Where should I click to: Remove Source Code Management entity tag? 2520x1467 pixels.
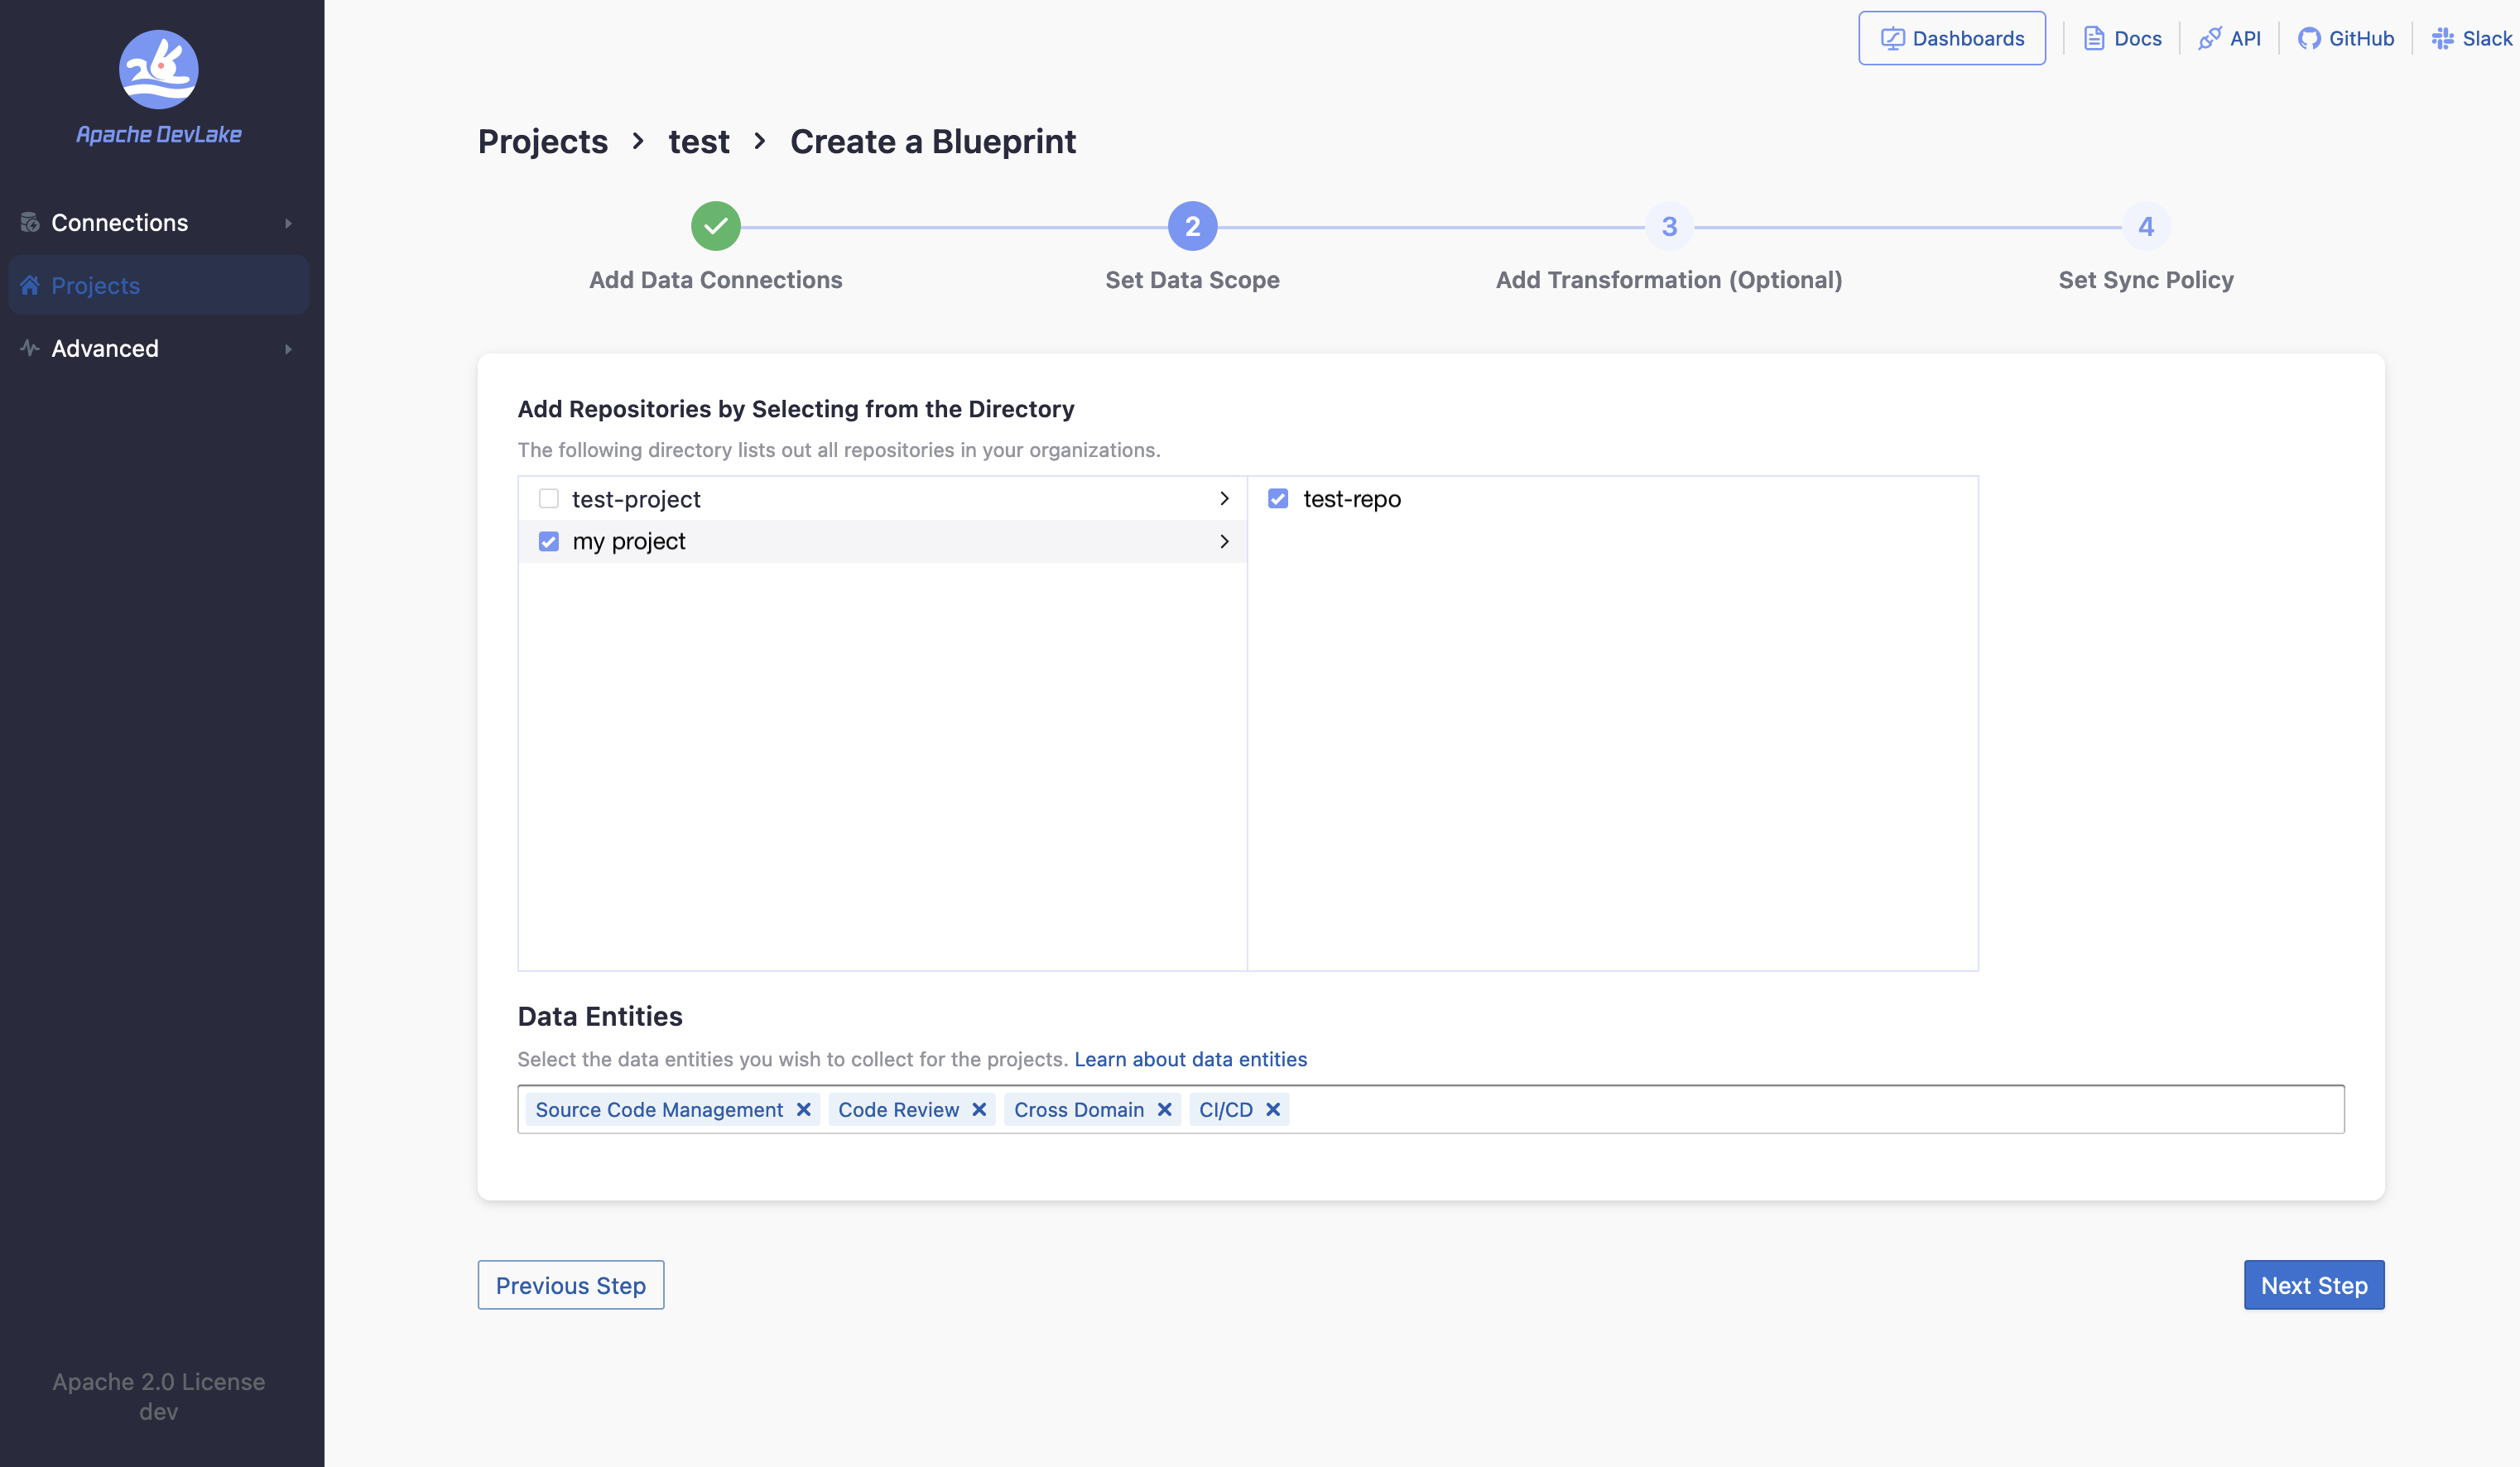pyautogui.click(x=801, y=1109)
